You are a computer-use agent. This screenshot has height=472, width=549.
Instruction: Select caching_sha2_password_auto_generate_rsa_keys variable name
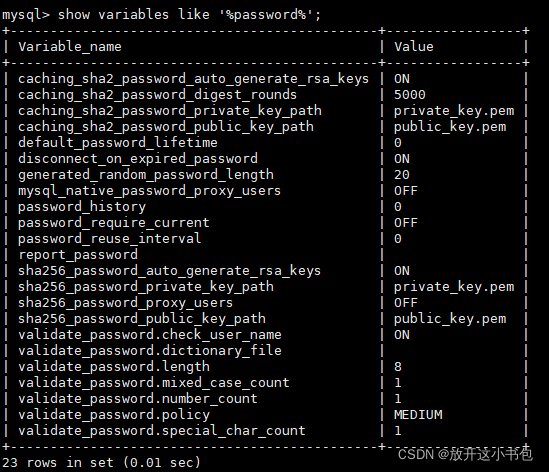pyautogui.click(x=193, y=79)
